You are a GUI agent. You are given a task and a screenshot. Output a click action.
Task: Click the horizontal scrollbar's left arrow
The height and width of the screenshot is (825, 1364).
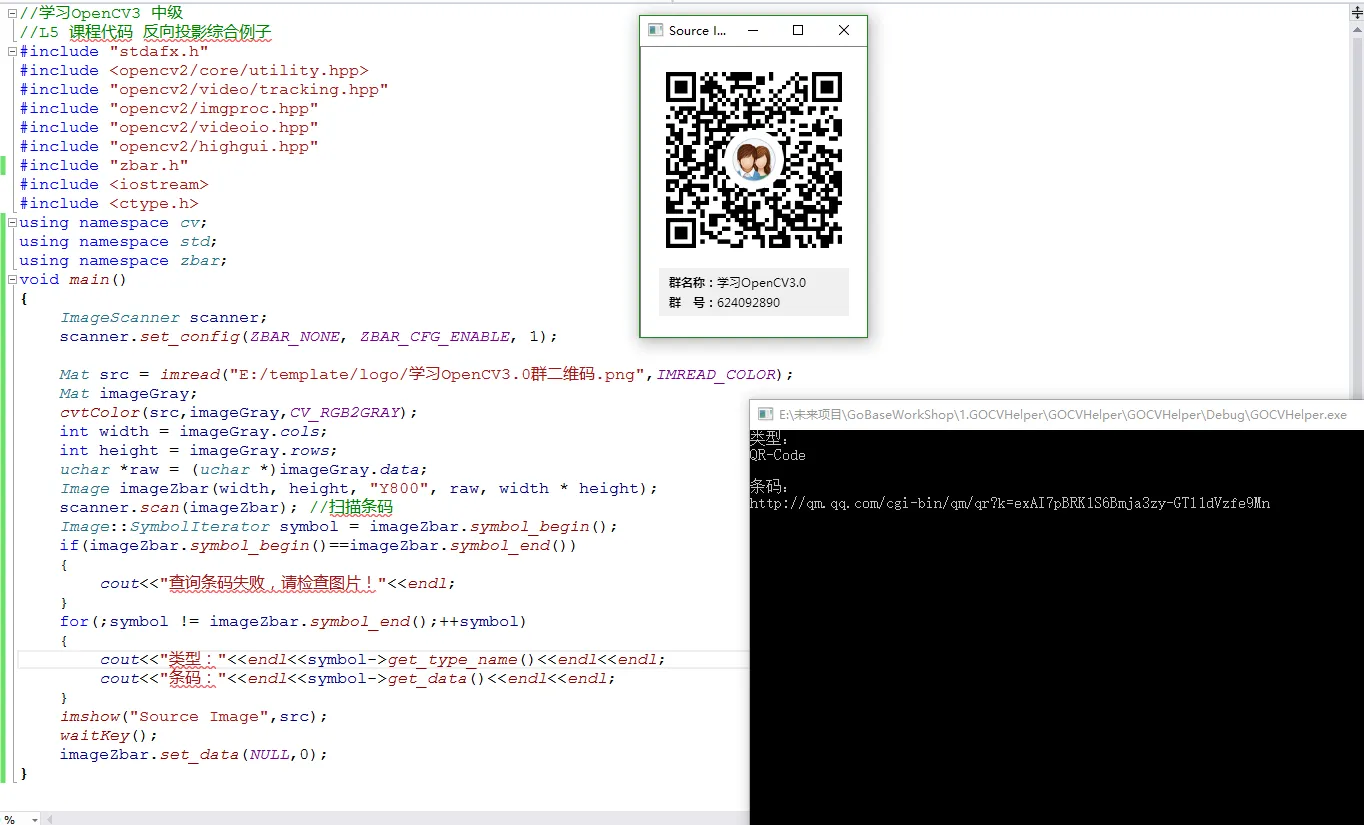[50, 819]
